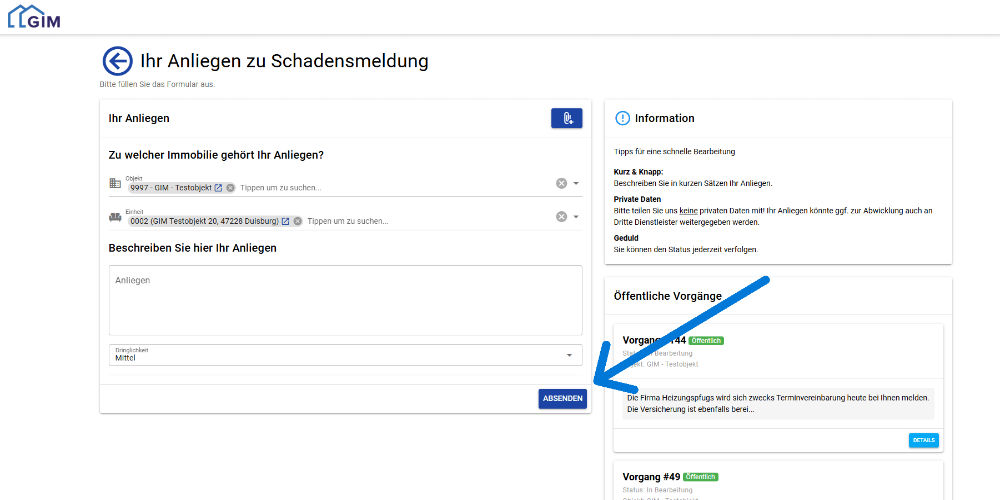The image size is (1000, 500).
Task: Clear the Objekt field with the X icon
Action: pos(561,183)
